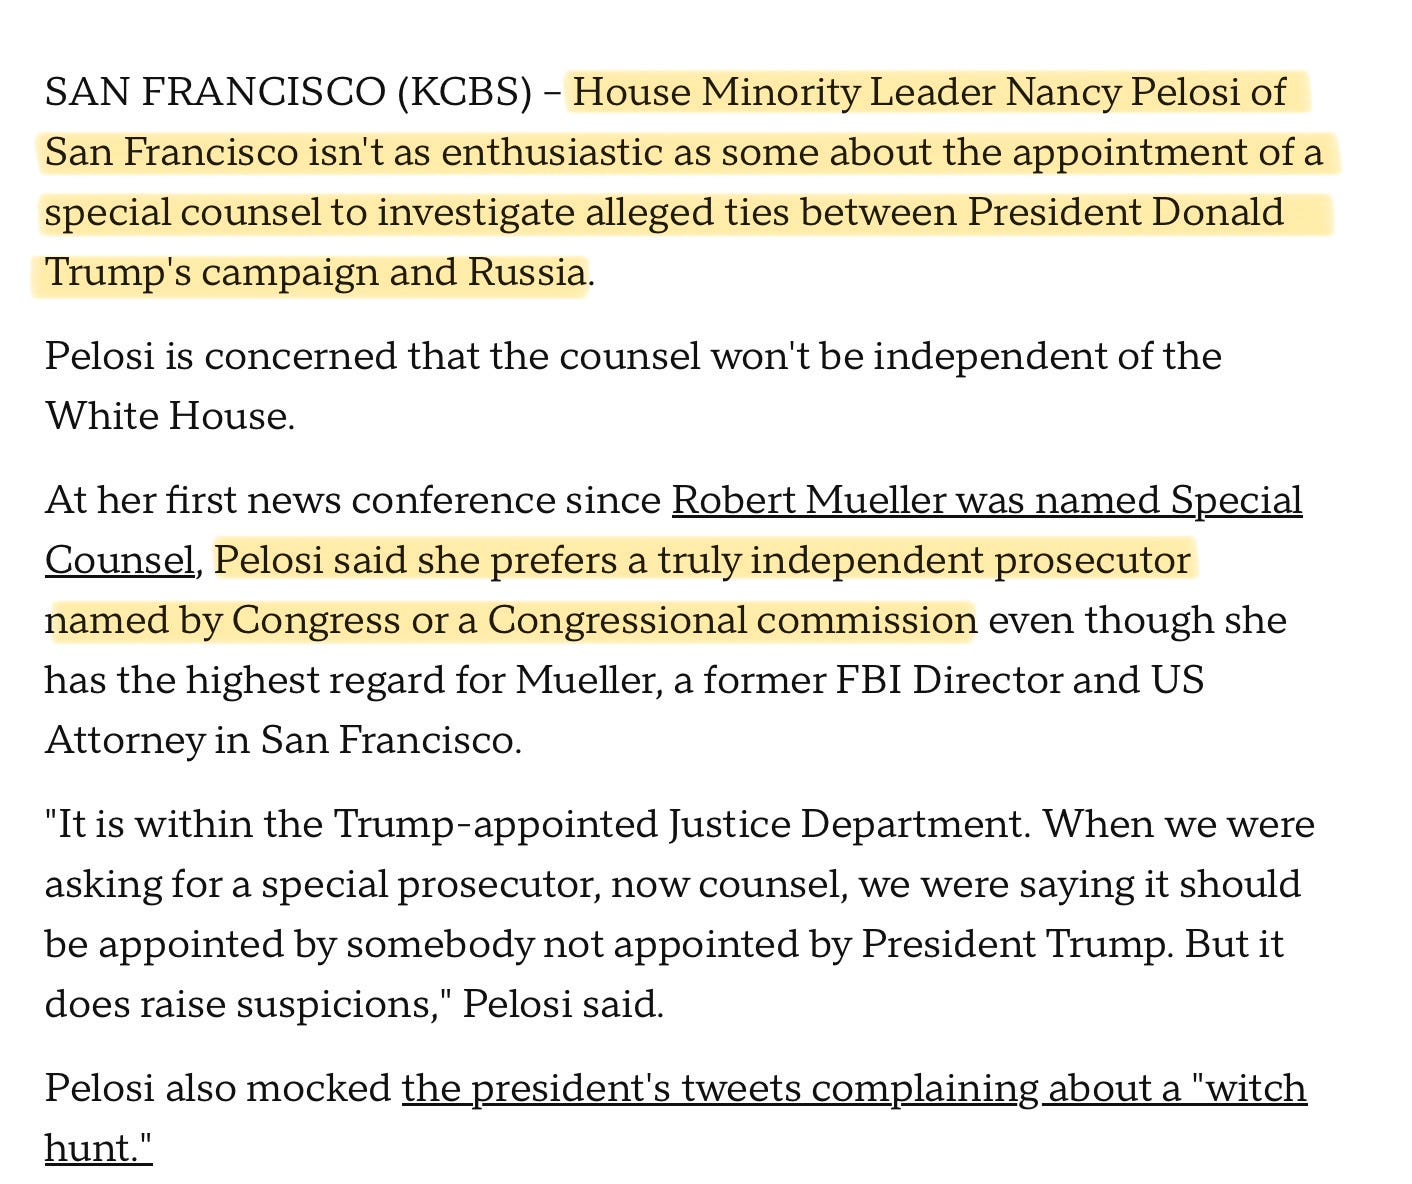Click the words "White House."
The width and height of the screenshot is (1412, 1184).
[x=170, y=416]
